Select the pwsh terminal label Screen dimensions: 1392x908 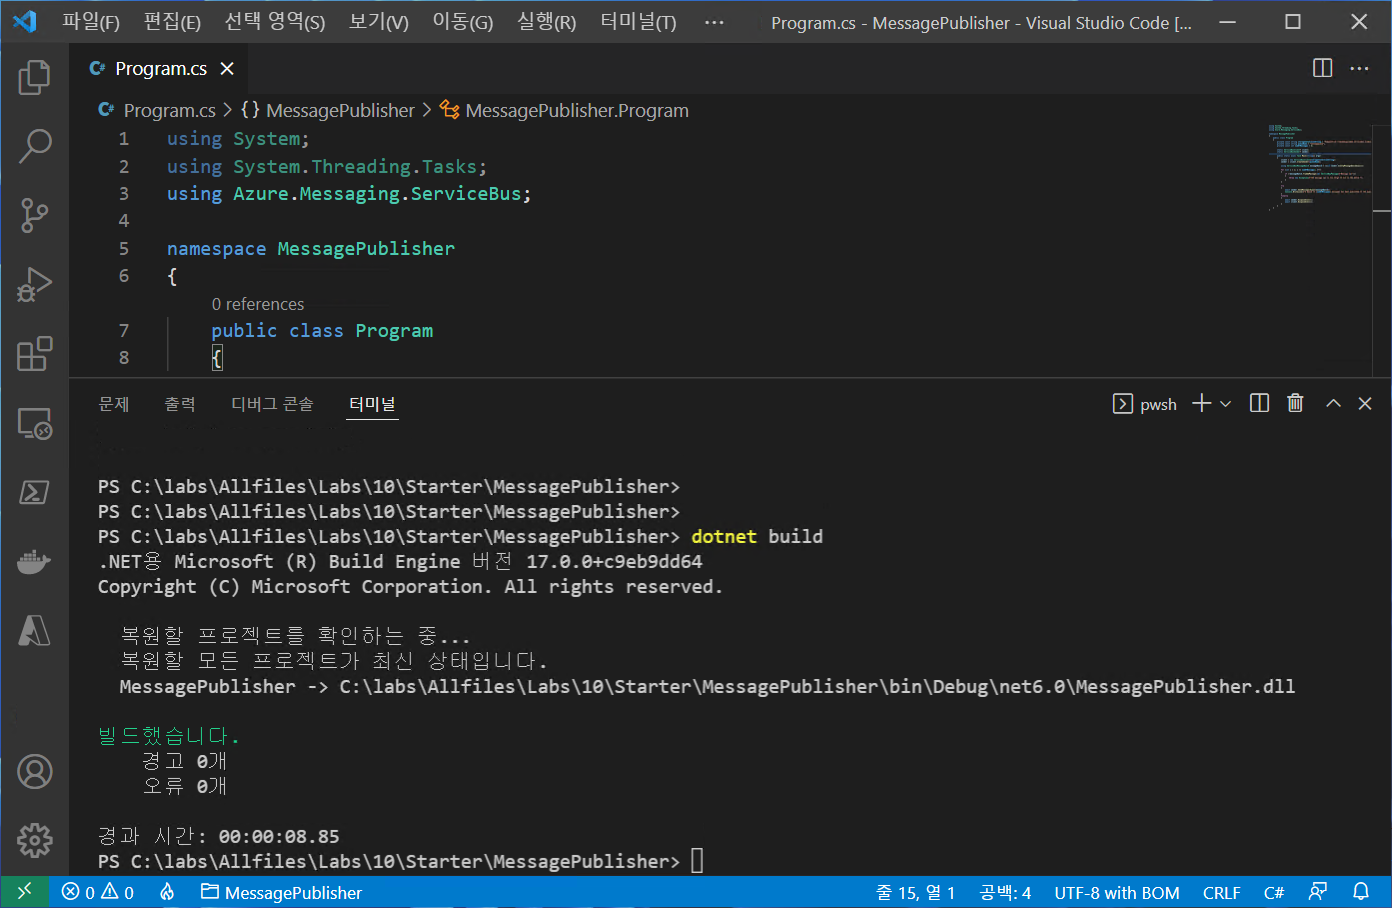tap(1145, 404)
